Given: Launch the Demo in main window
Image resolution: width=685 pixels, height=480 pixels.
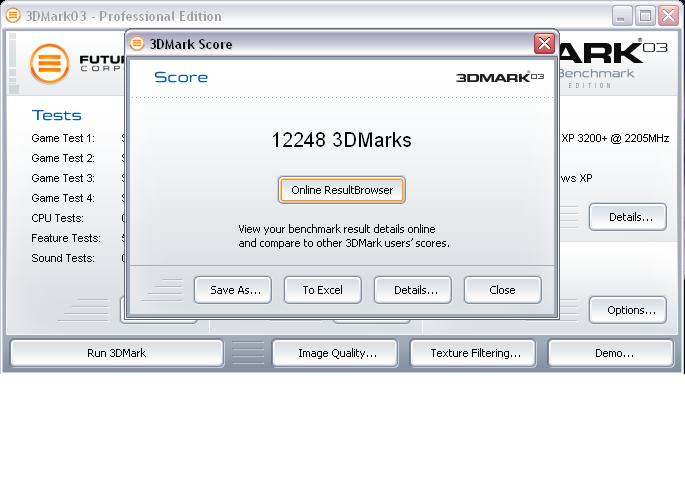Looking at the screenshot, I should point(611,353).
